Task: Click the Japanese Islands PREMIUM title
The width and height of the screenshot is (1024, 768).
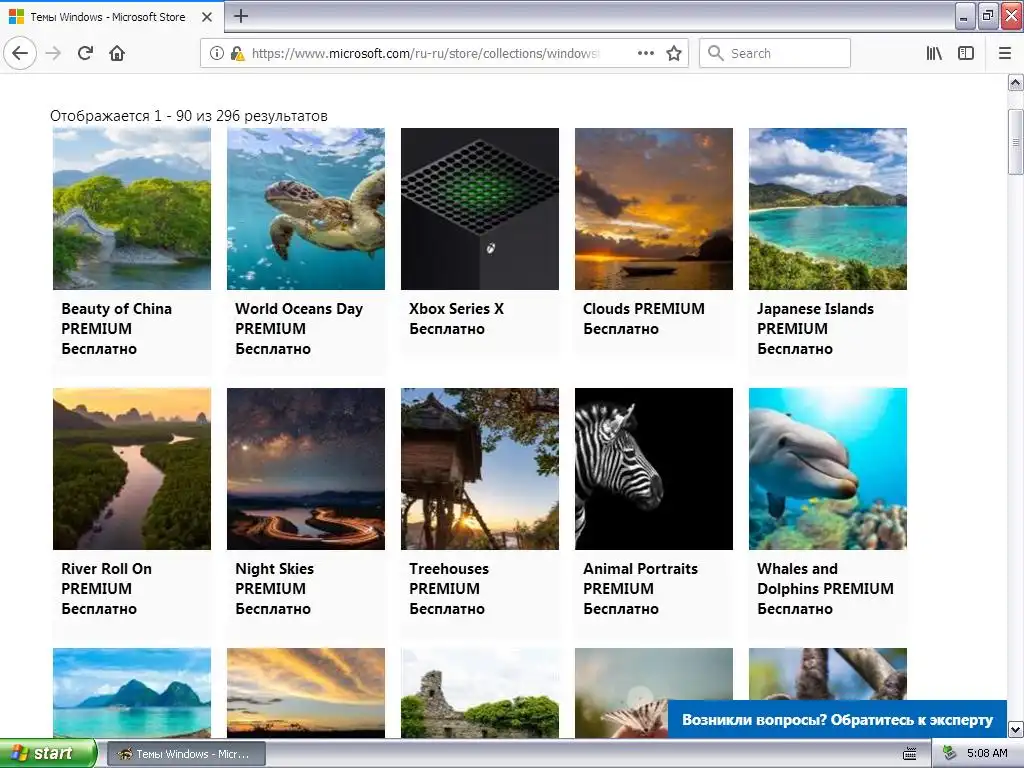Action: tap(815, 319)
